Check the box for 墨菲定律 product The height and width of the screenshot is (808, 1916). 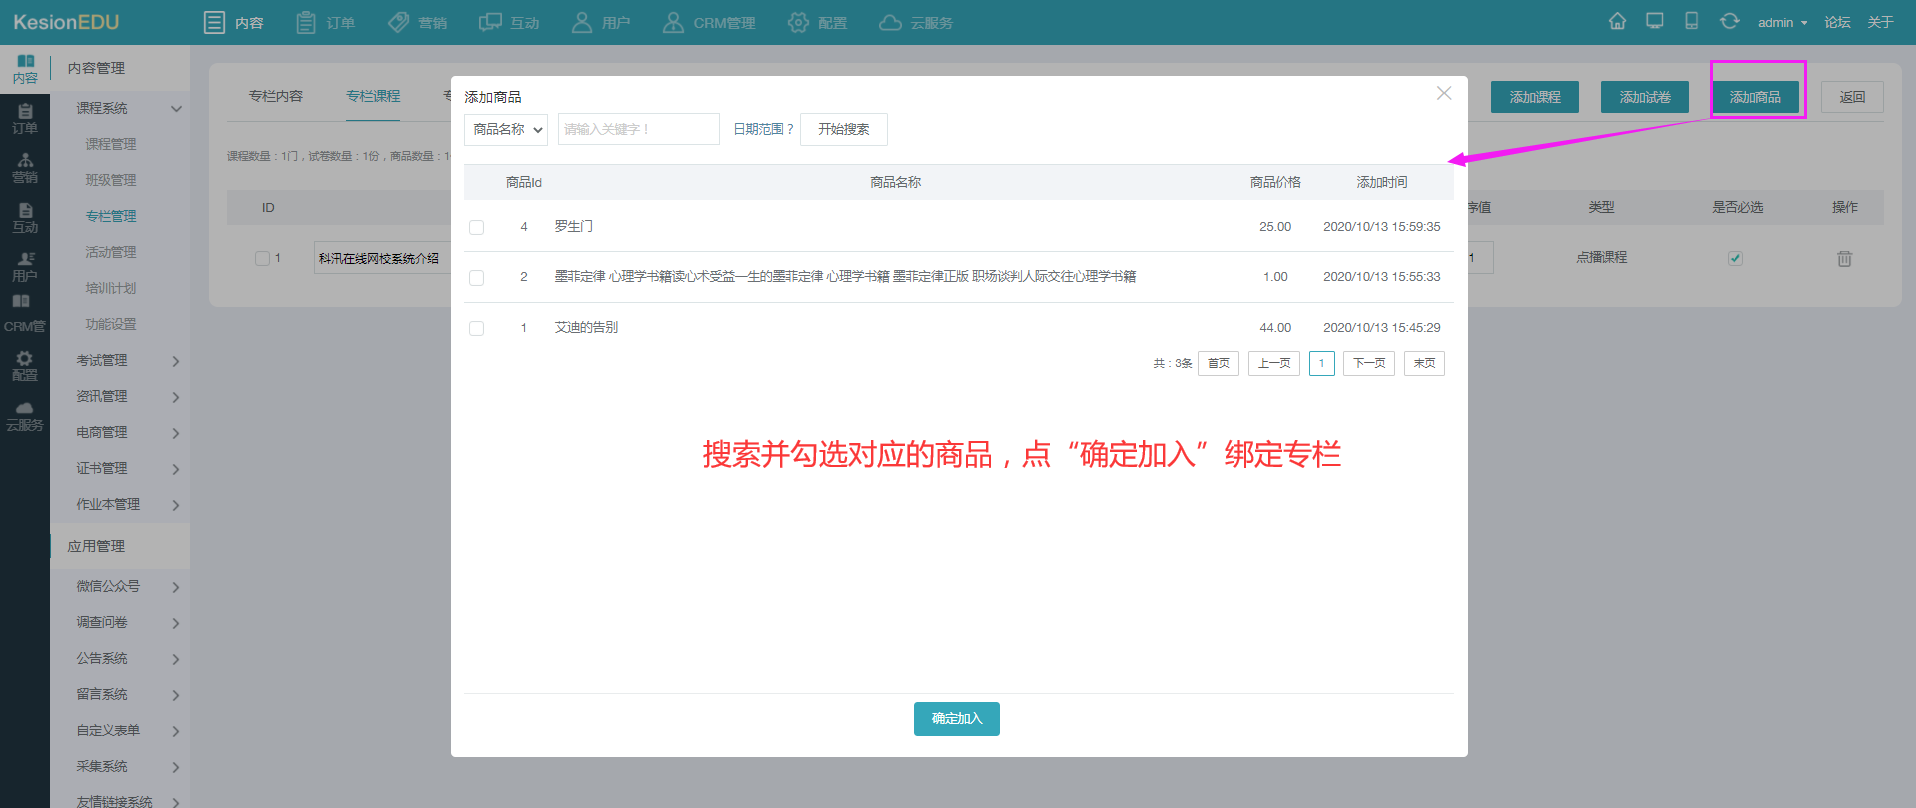[477, 277]
